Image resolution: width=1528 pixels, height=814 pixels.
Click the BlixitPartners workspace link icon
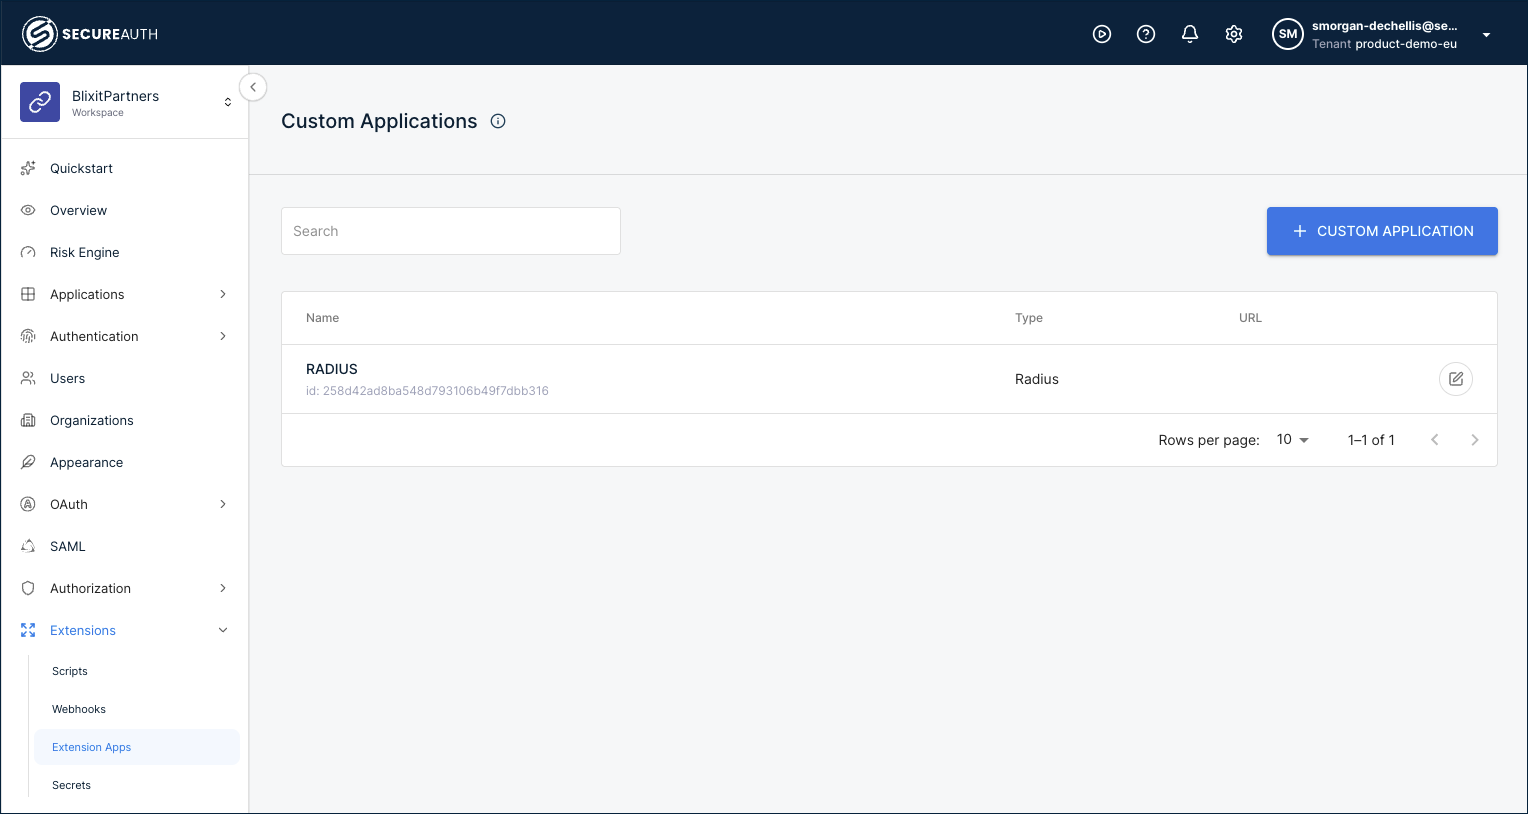pyautogui.click(x=40, y=102)
